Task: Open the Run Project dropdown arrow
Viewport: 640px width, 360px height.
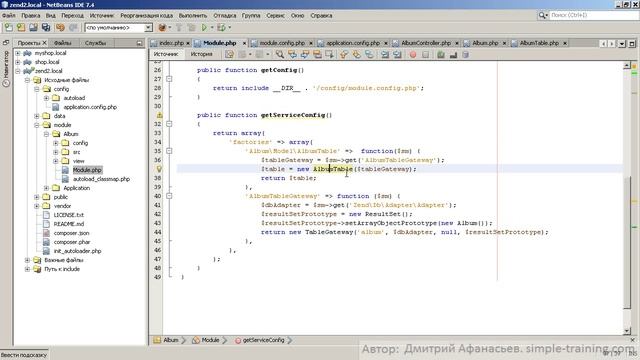Action: (x=212, y=27)
